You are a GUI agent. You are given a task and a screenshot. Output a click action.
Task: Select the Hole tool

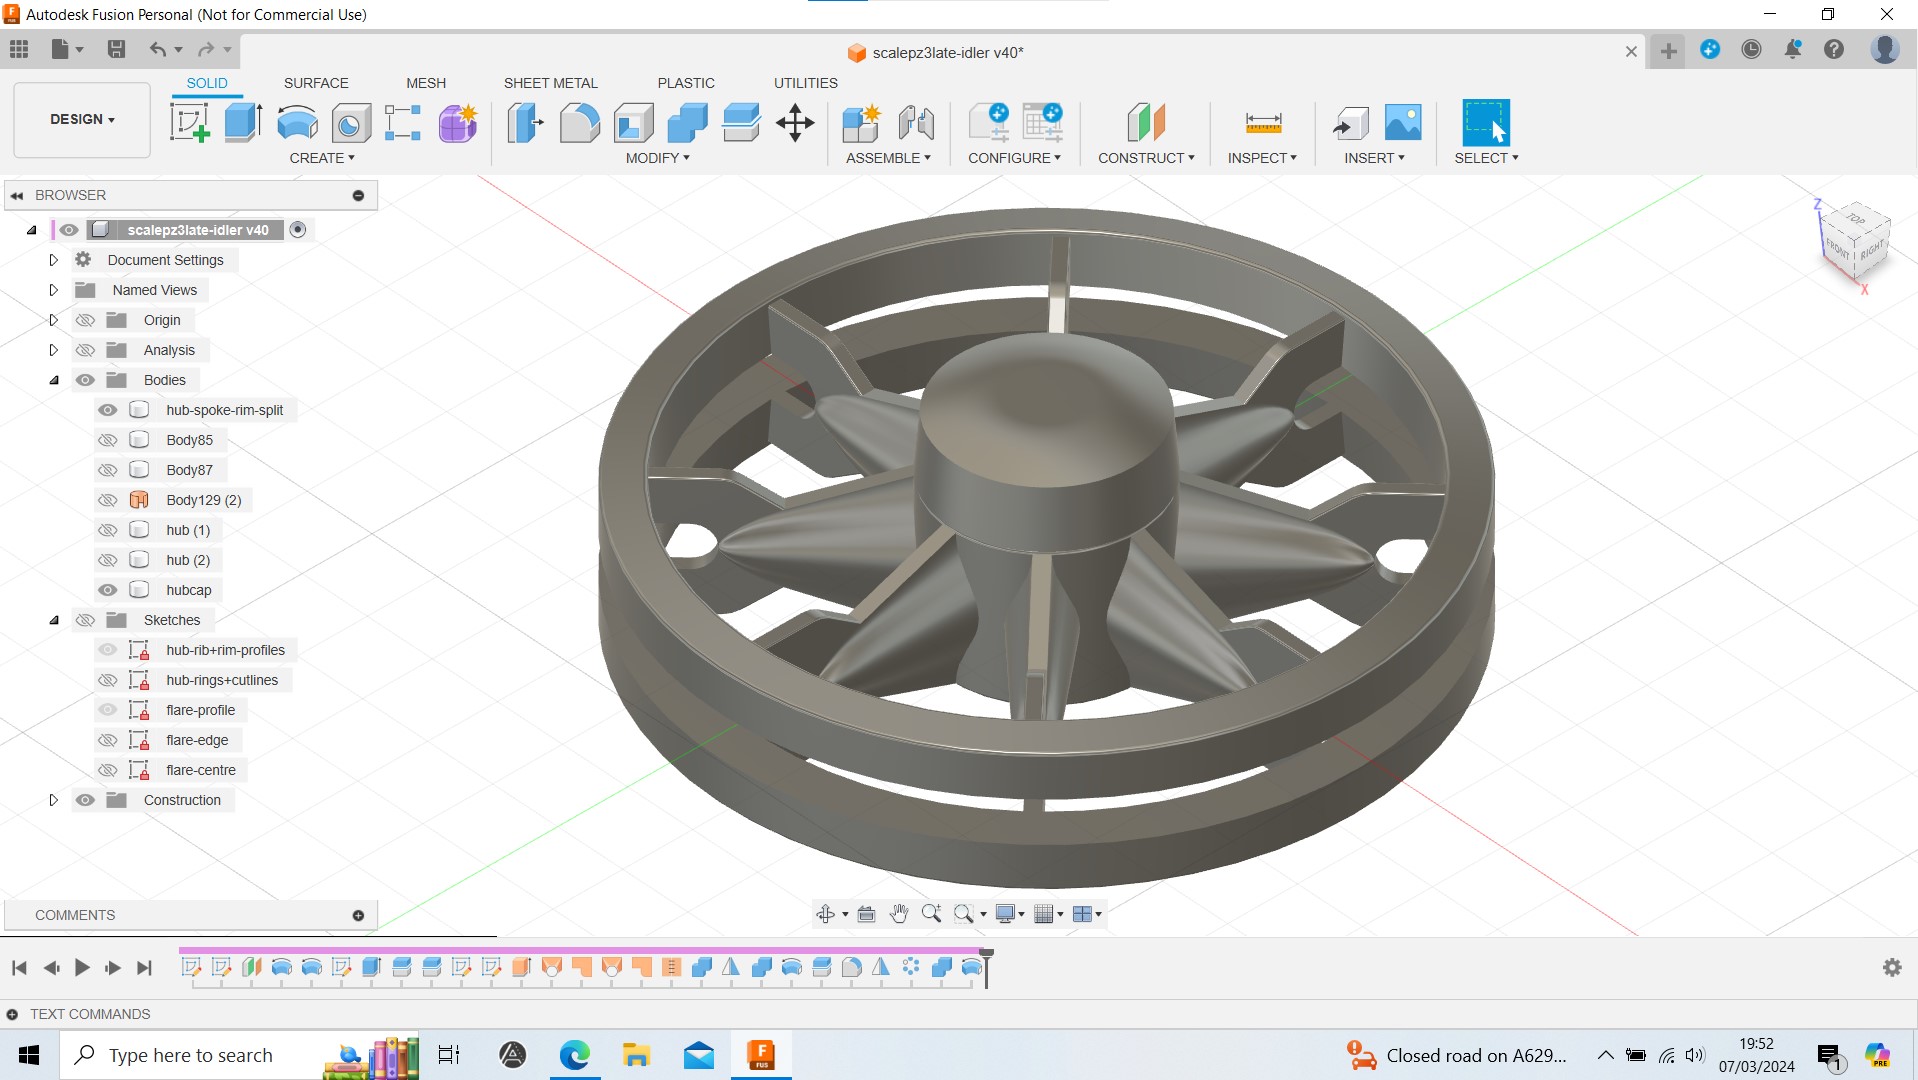pos(350,123)
